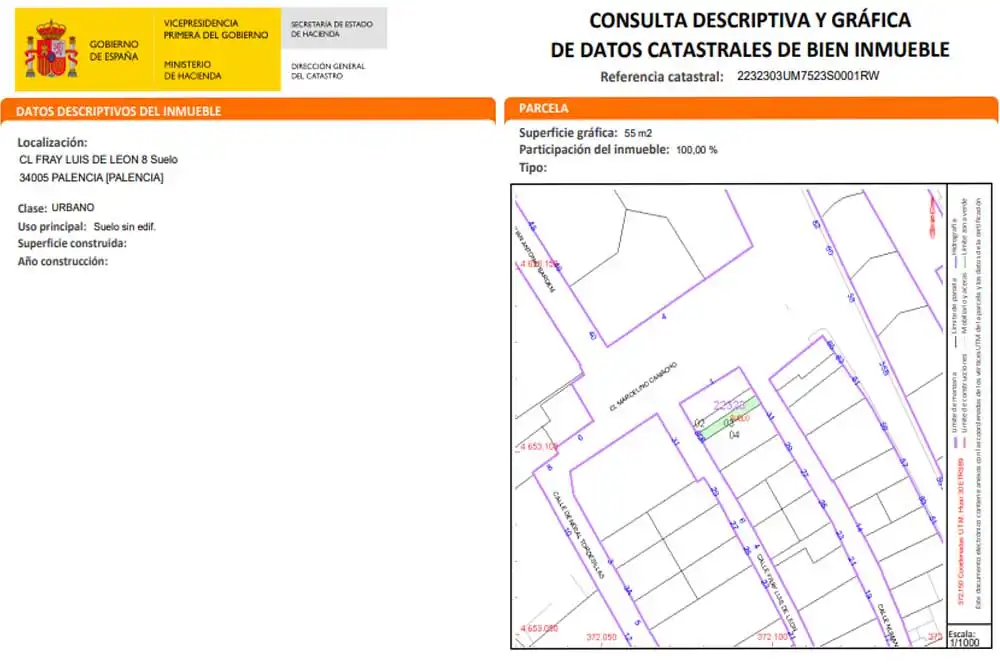
Task: Click the map legend strip beside the map
Action: 969,404
